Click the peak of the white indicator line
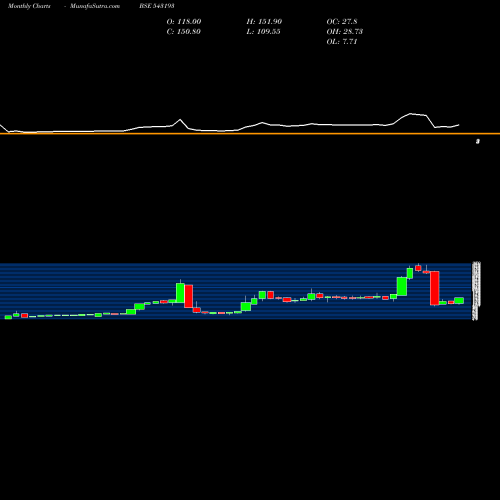The height and width of the screenshot is (500, 500). point(411,114)
